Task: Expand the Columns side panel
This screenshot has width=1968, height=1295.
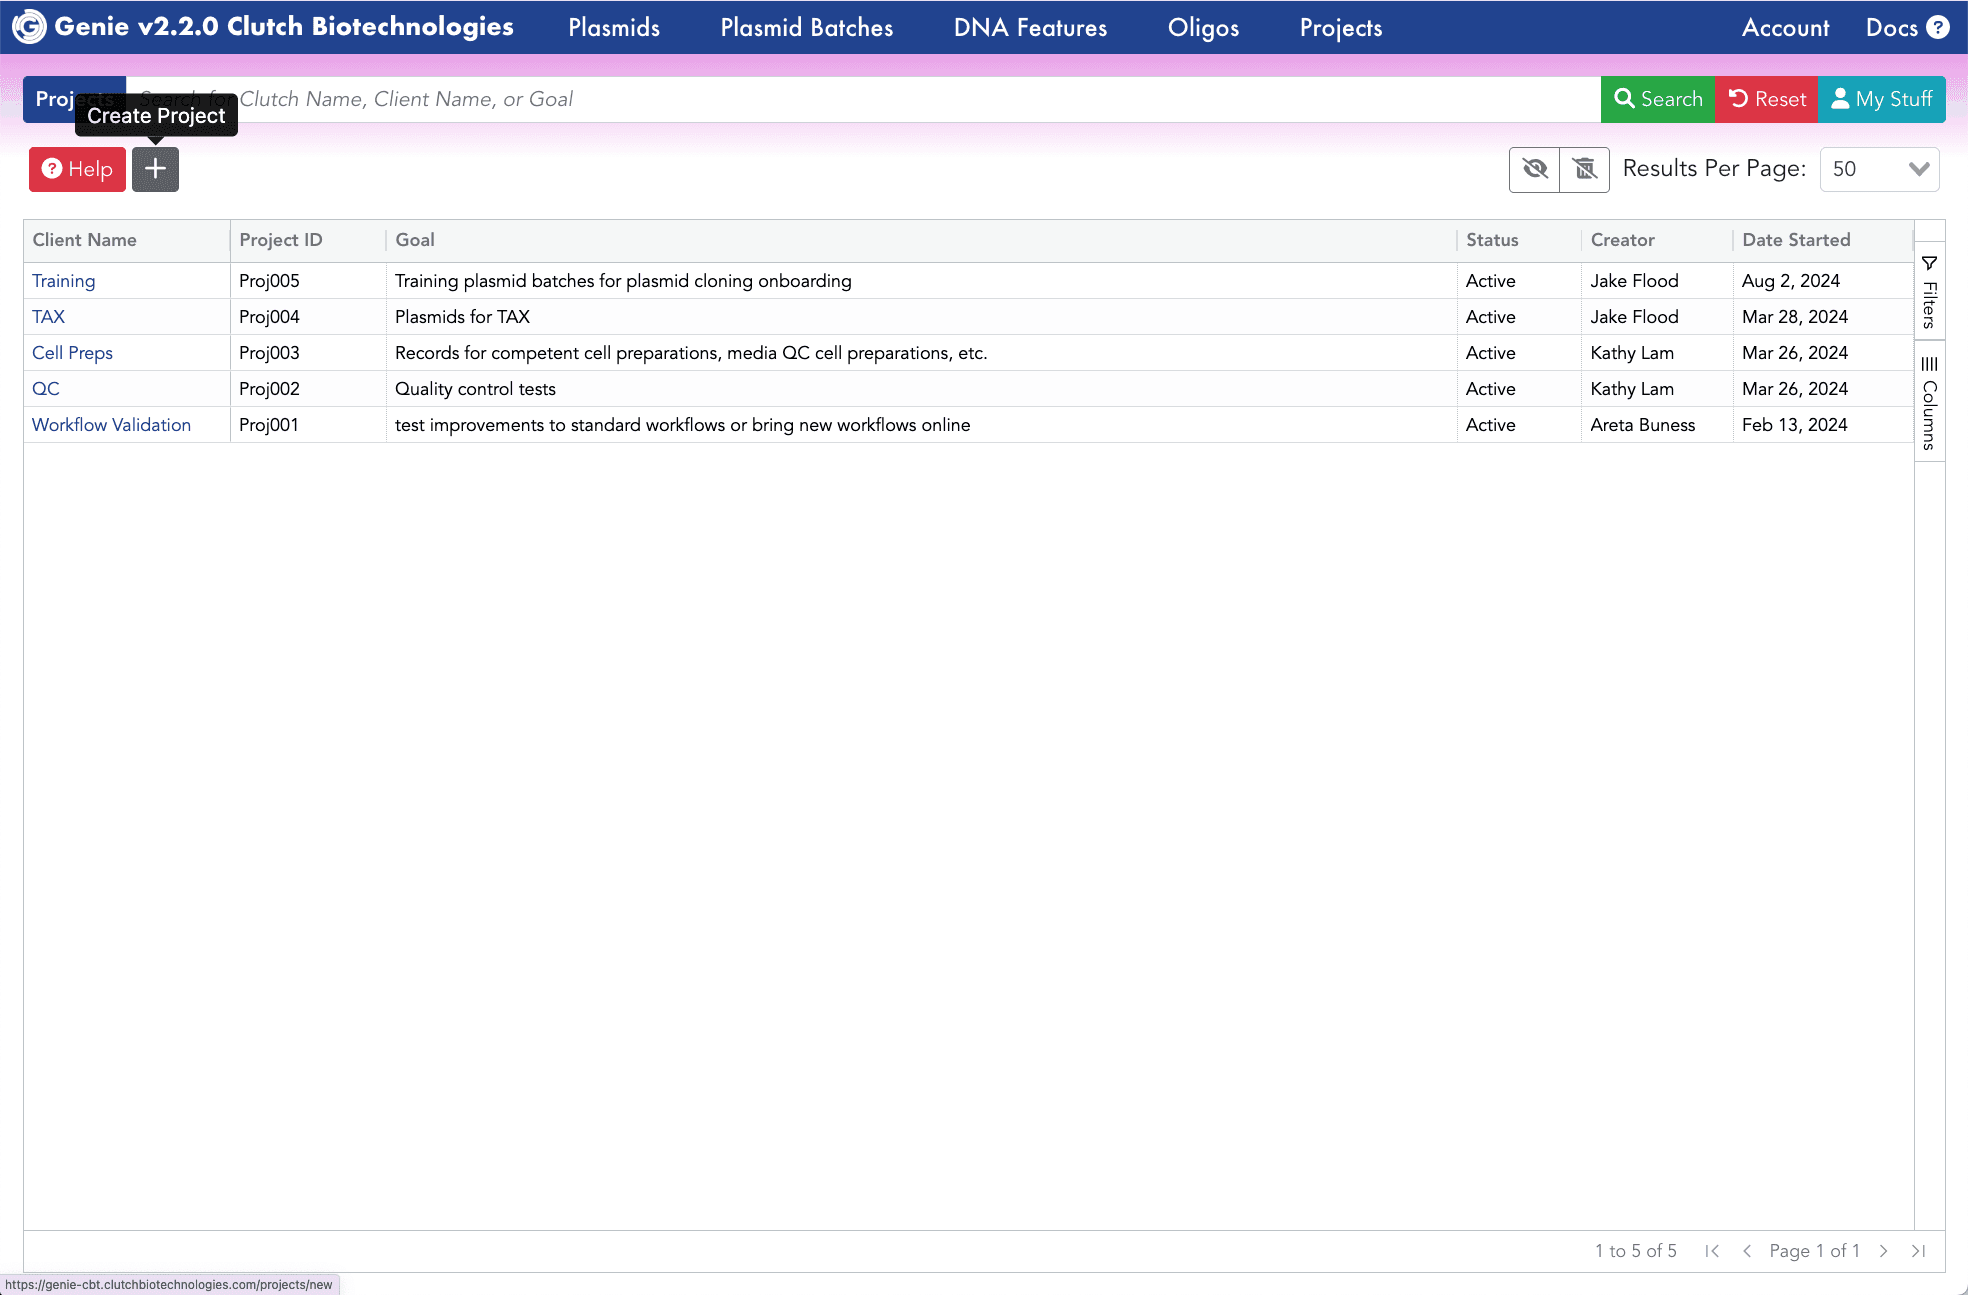Action: [x=1930, y=402]
